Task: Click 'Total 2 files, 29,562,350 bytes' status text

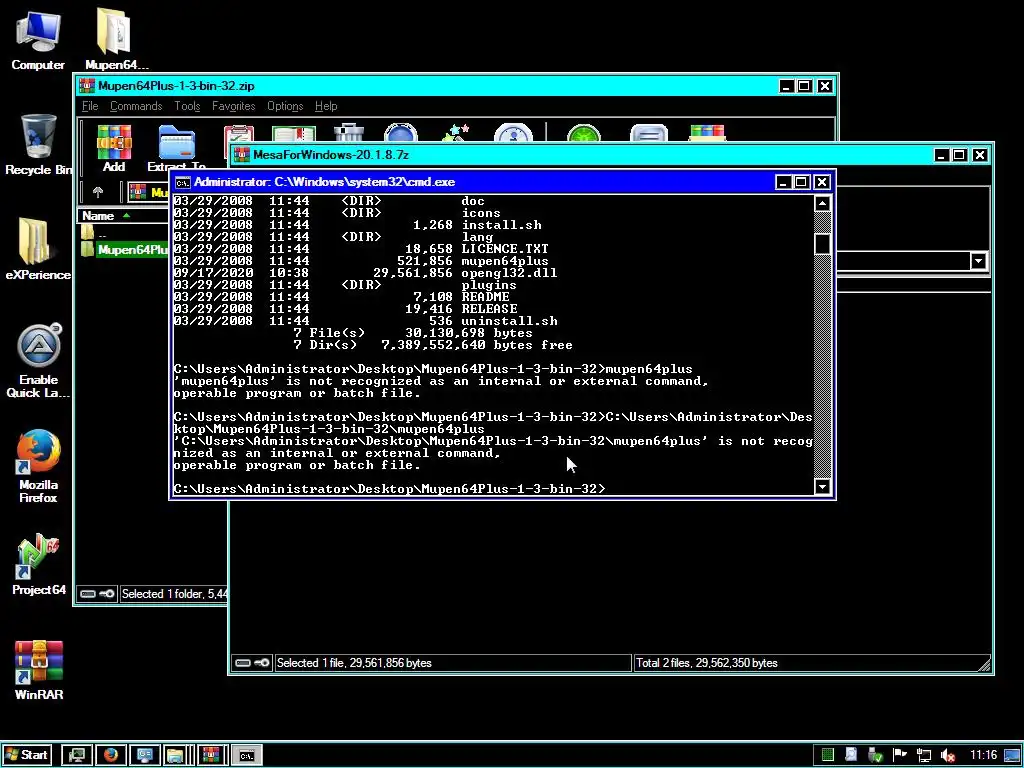Action: pos(707,663)
